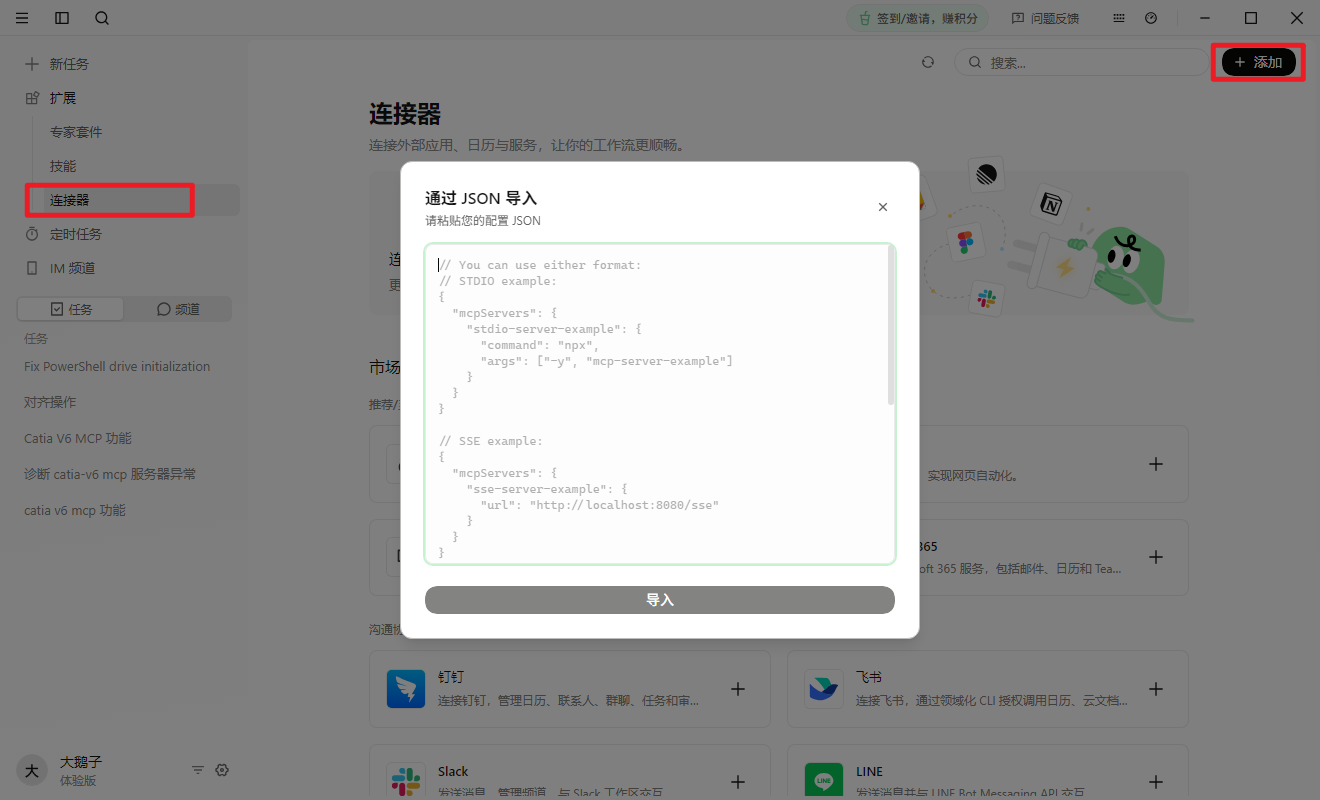Viewport: 1320px width, 800px height.
Task: Click the LINE card title
Action: tap(869, 771)
